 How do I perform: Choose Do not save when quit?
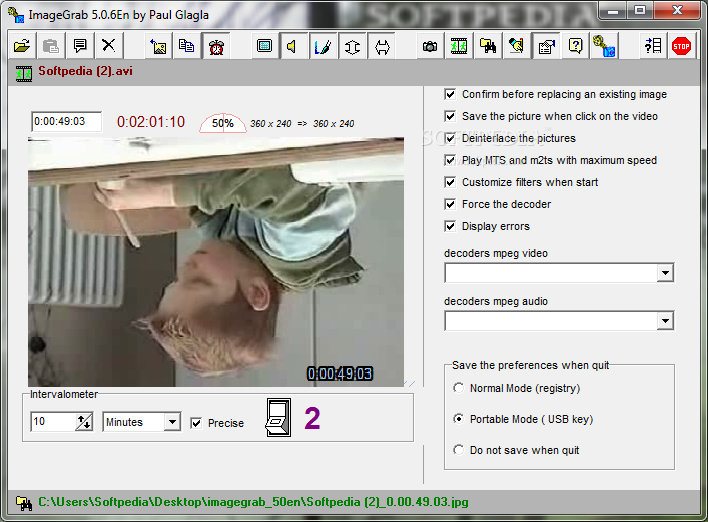click(458, 450)
